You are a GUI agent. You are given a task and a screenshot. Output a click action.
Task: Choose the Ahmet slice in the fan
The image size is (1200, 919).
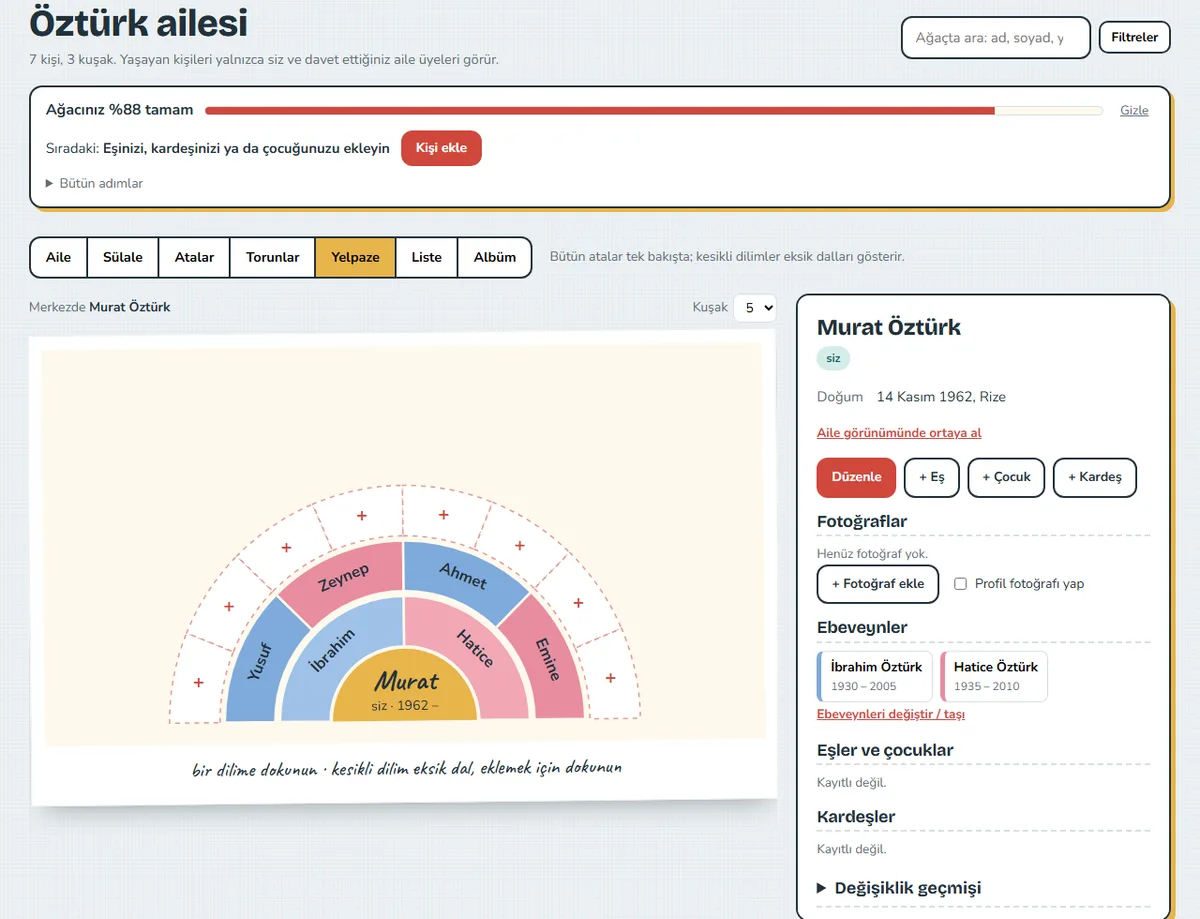(x=463, y=576)
